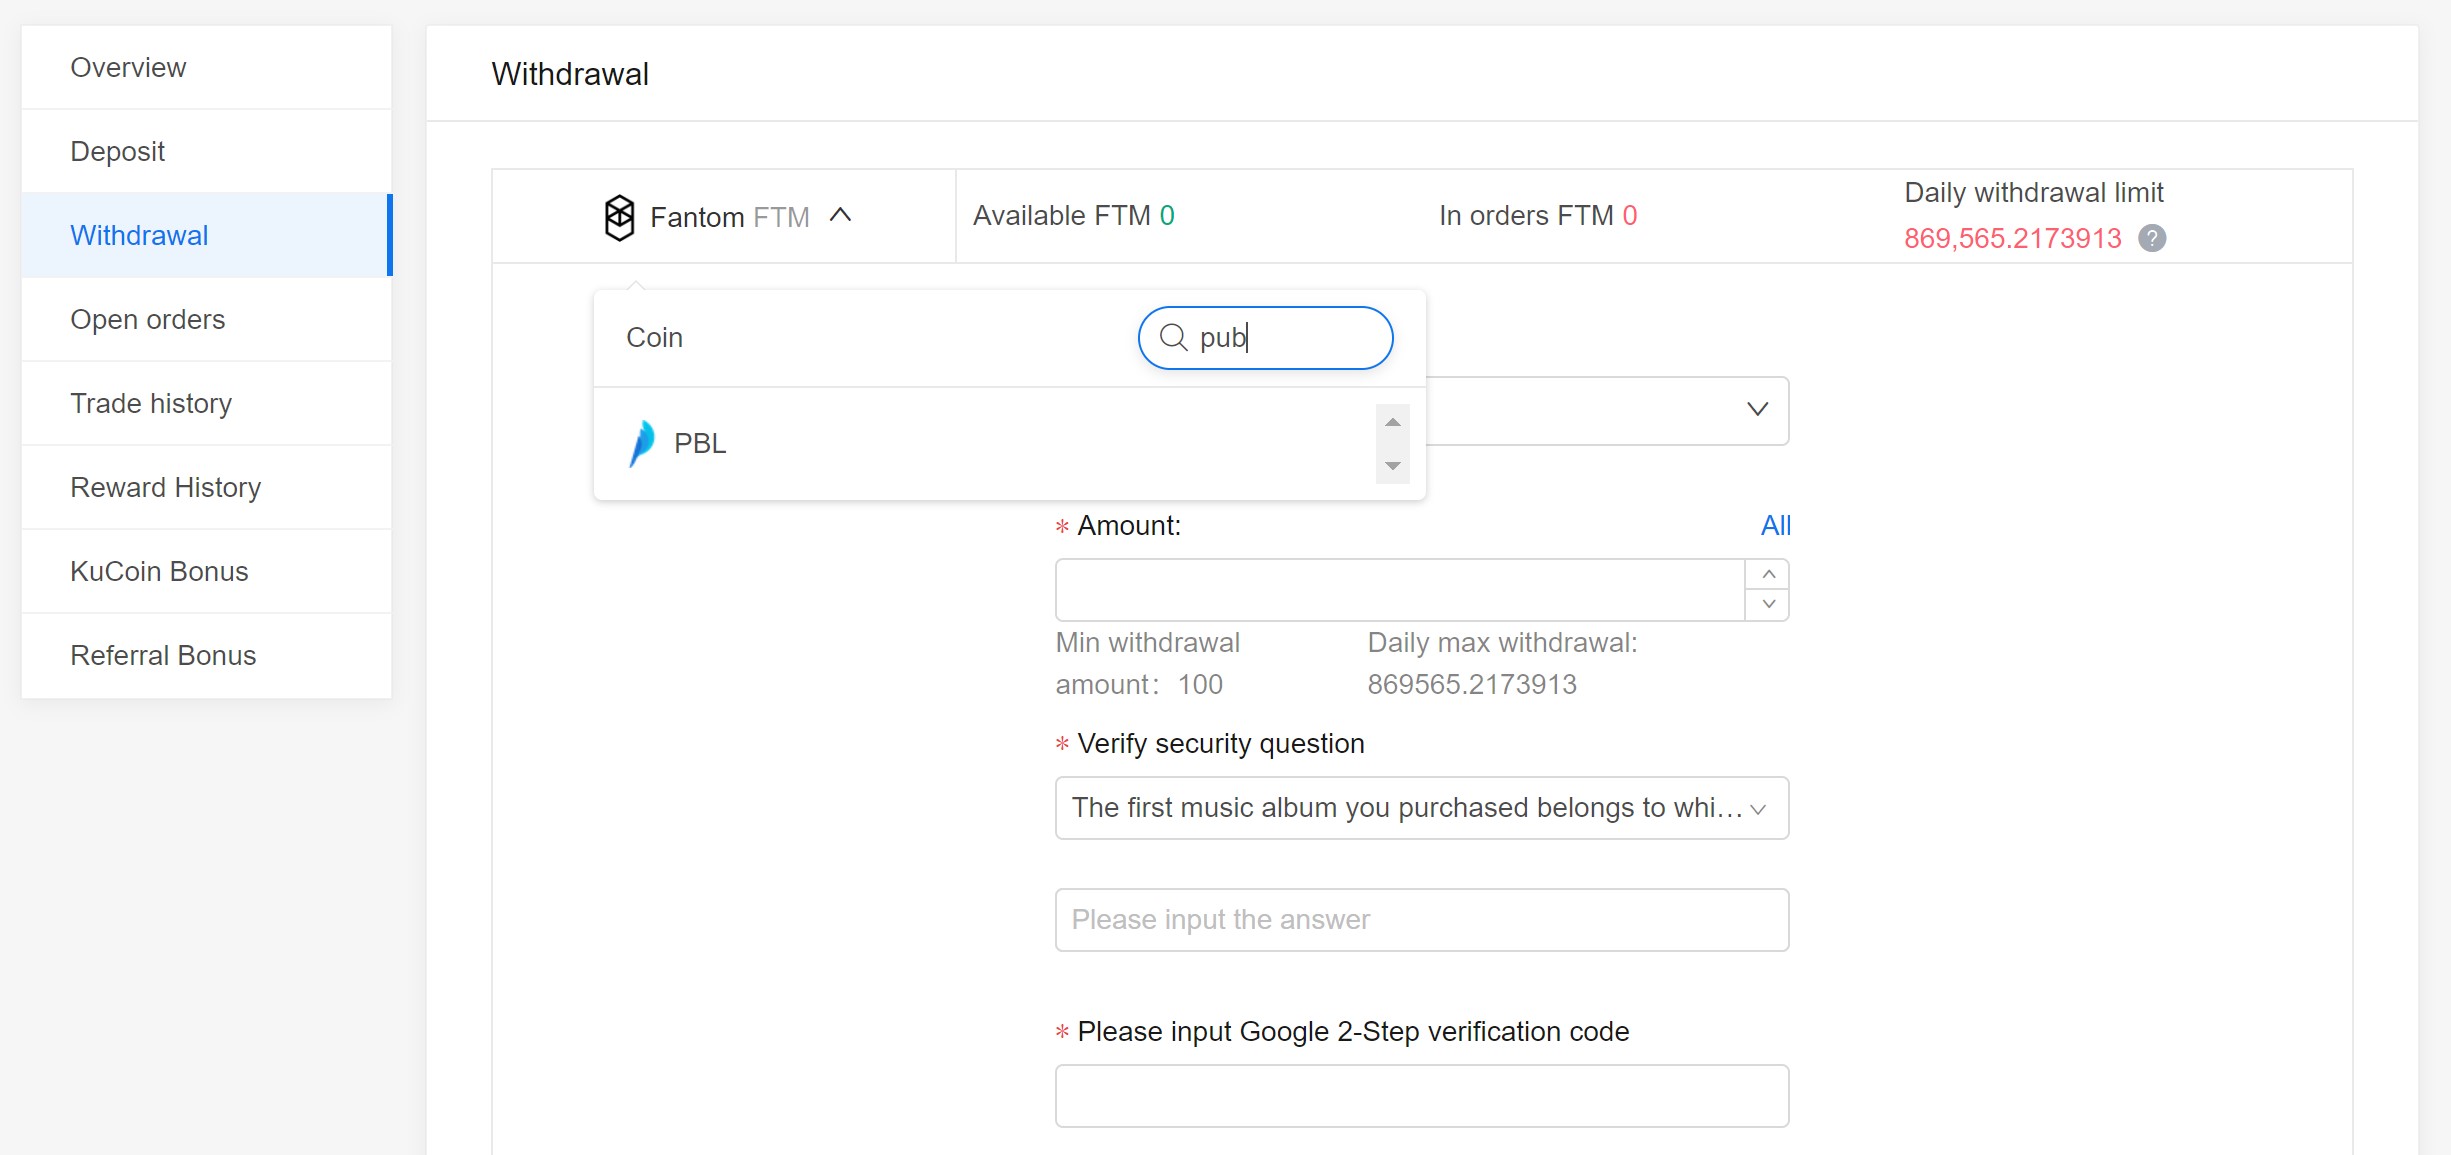Screen dimensions: 2451x1155
Task: Open the Deposit menu item
Action: click(x=117, y=151)
